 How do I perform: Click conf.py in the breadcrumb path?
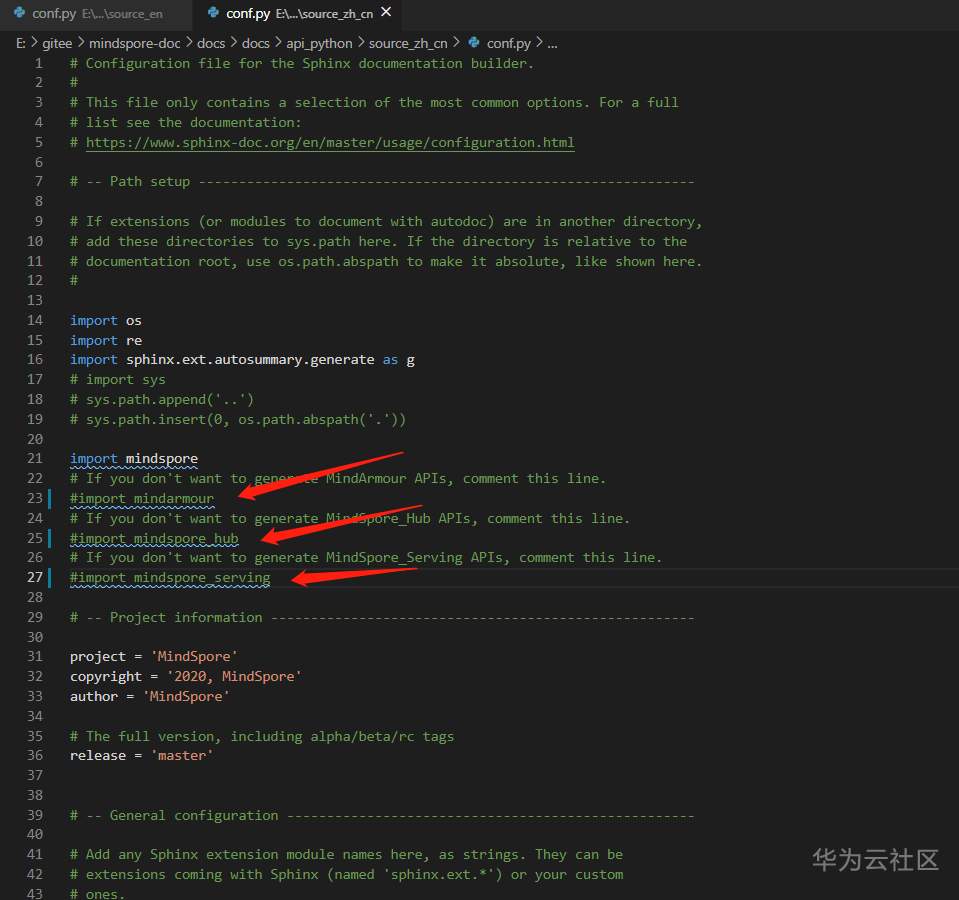click(509, 43)
